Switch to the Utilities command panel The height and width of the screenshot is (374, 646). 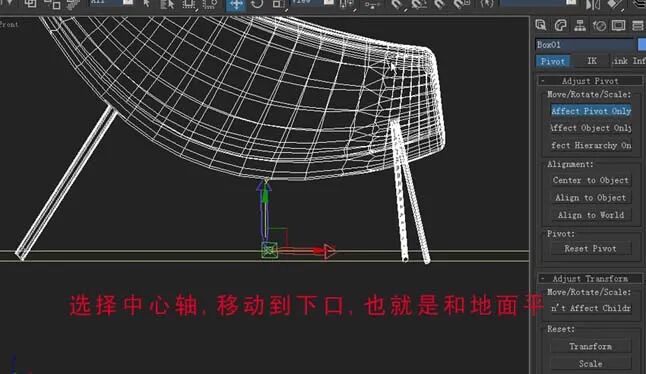pos(638,25)
